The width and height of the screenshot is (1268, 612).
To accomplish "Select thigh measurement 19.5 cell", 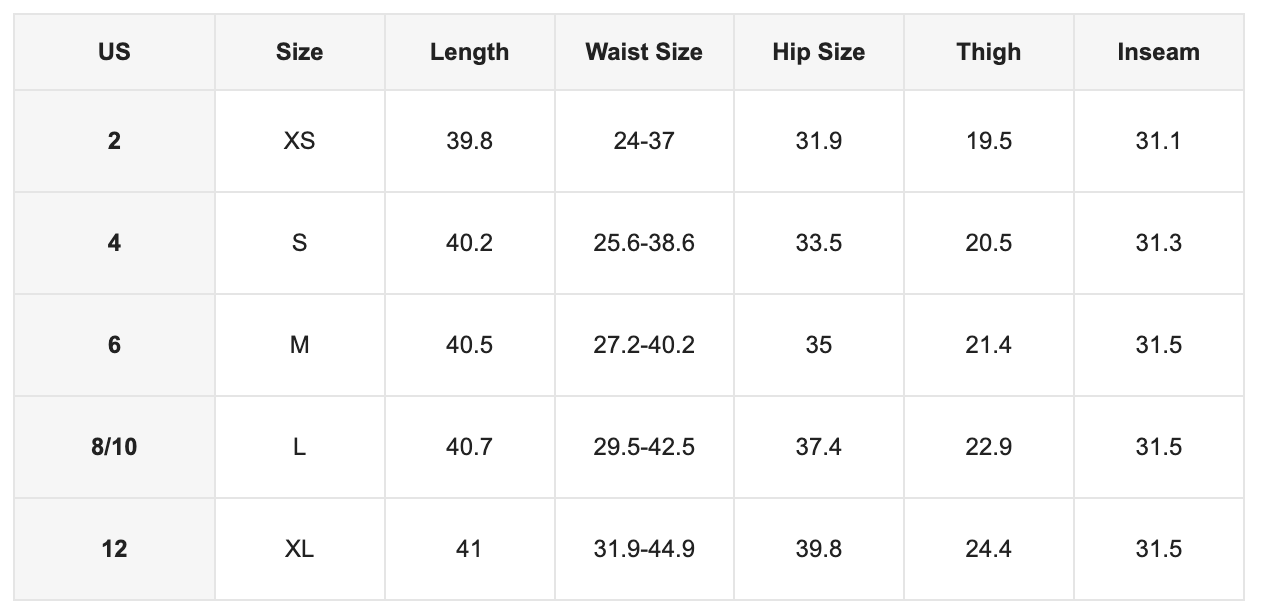I will point(988,141).
